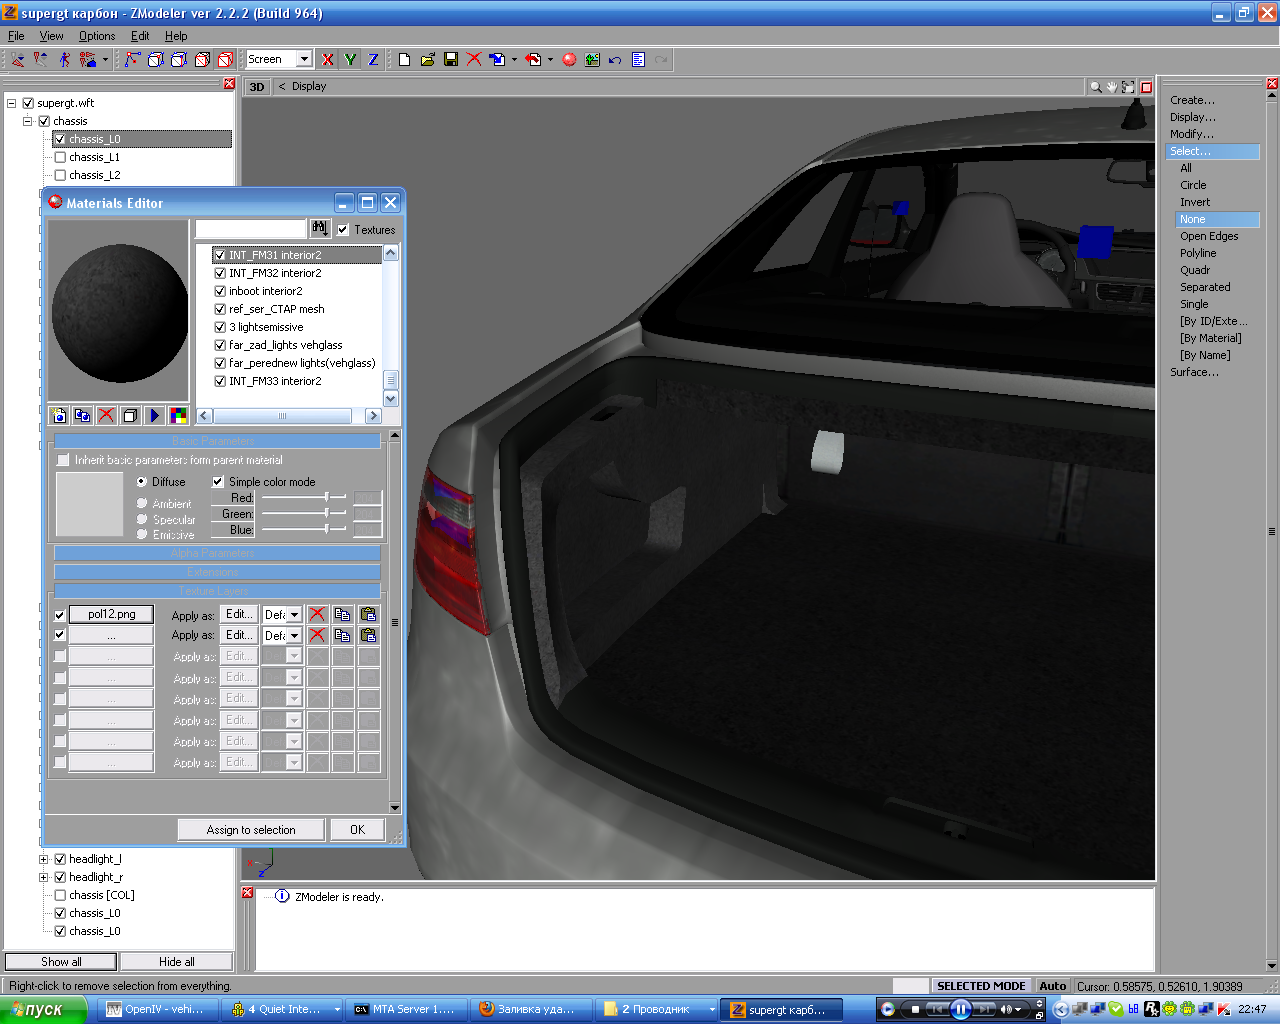Click the red X delete material icon
The width and height of the screenshot is (1280, 1024).
click(106, 415)
